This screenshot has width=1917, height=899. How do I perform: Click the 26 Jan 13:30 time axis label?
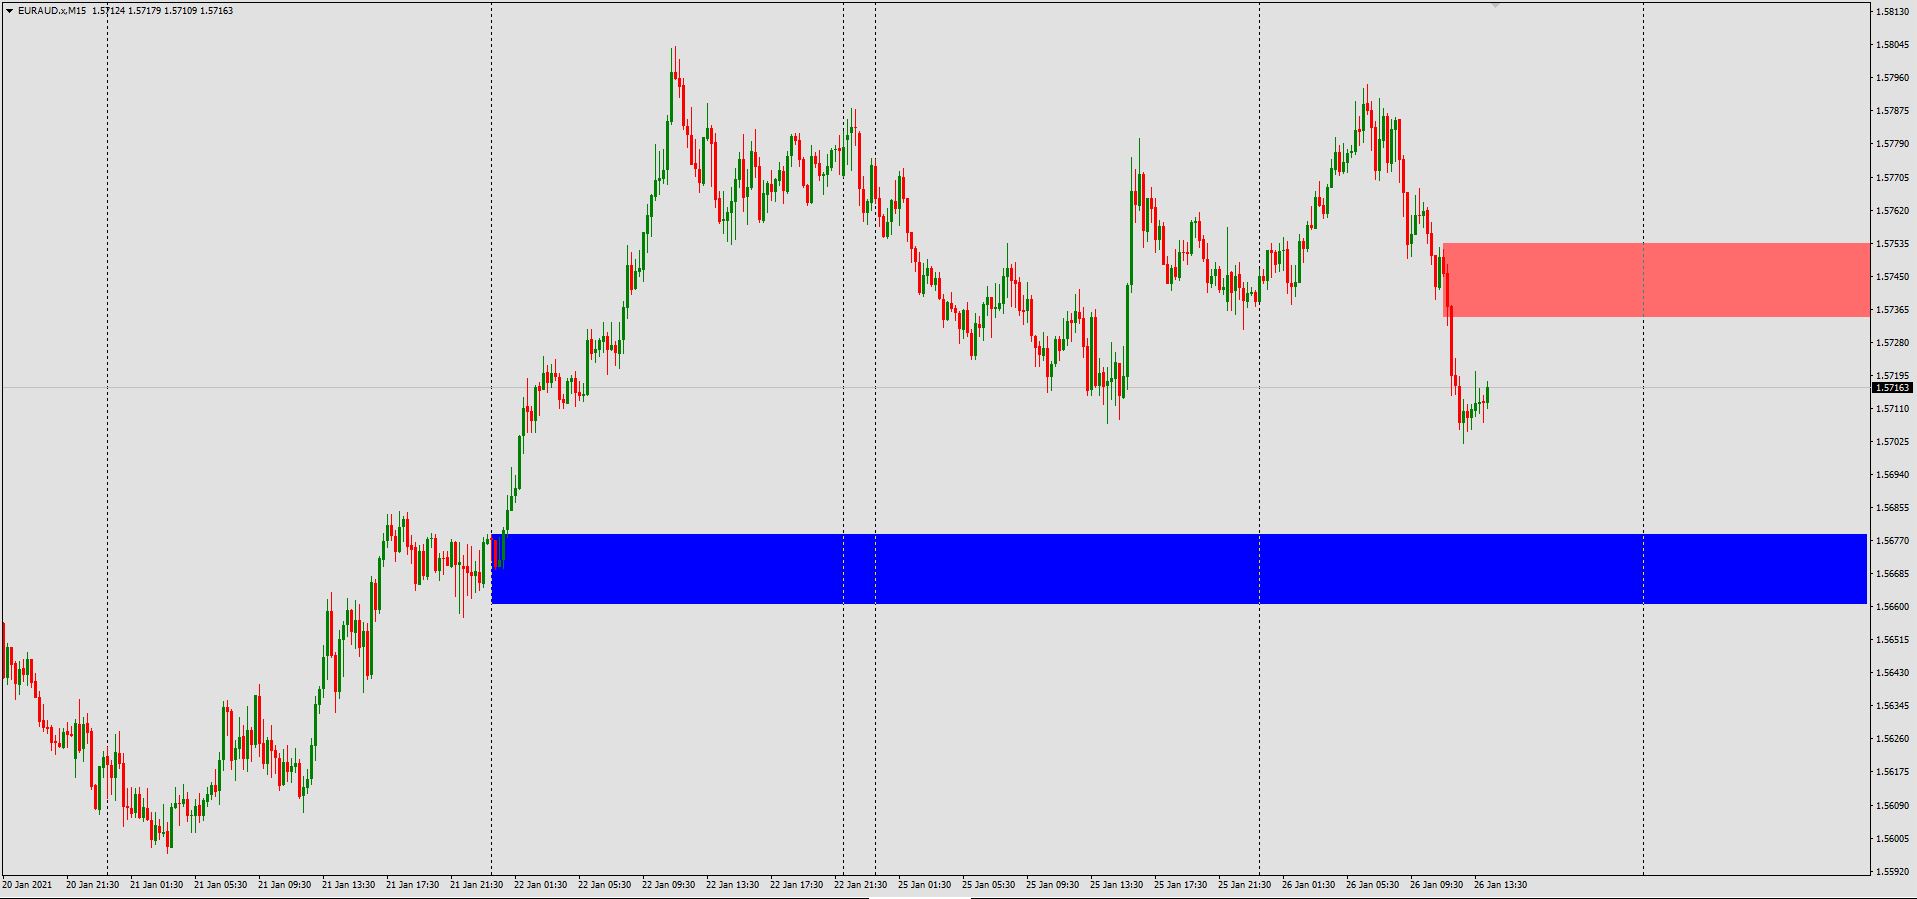1501,885
